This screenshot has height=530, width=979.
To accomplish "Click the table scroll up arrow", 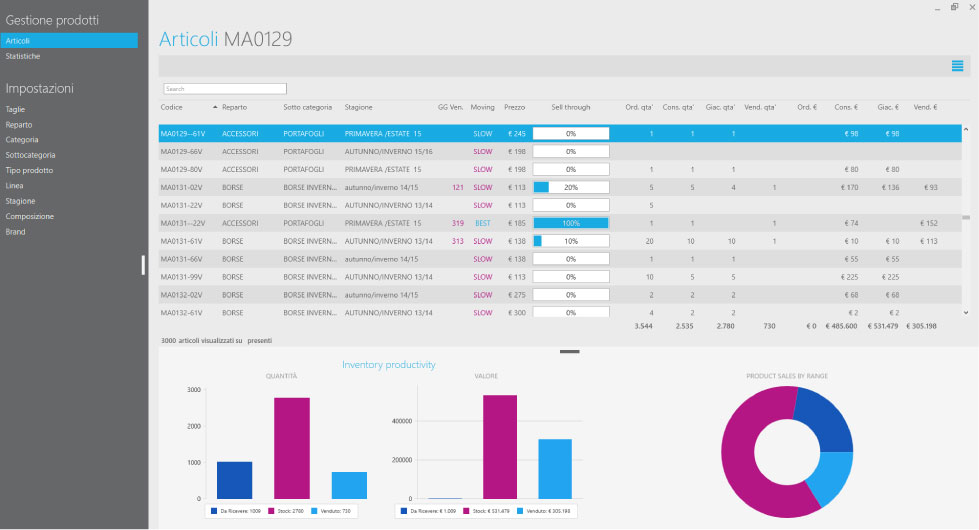I will coord(966,130).
